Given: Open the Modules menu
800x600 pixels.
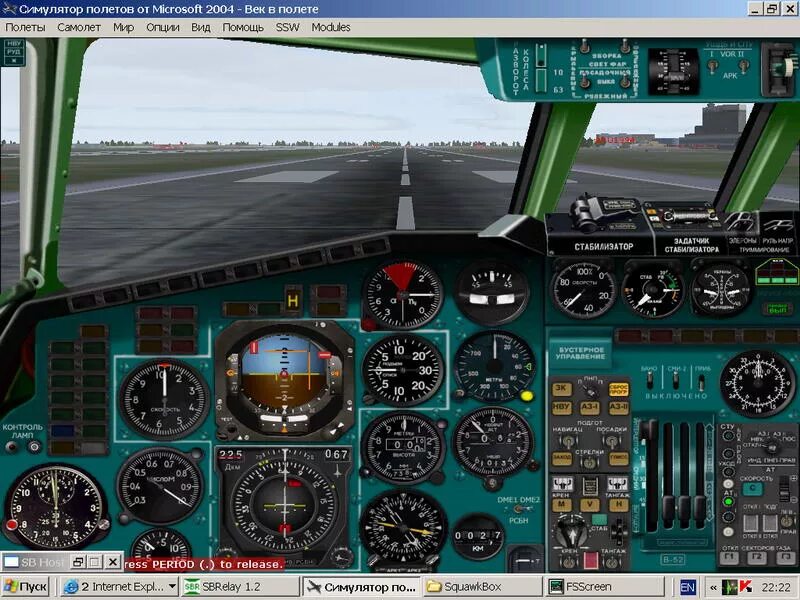Looking at the screenshot, I should [331, 28].
